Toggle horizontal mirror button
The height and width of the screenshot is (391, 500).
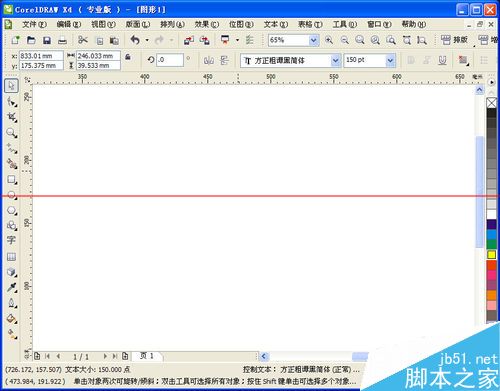pos(209,60)
